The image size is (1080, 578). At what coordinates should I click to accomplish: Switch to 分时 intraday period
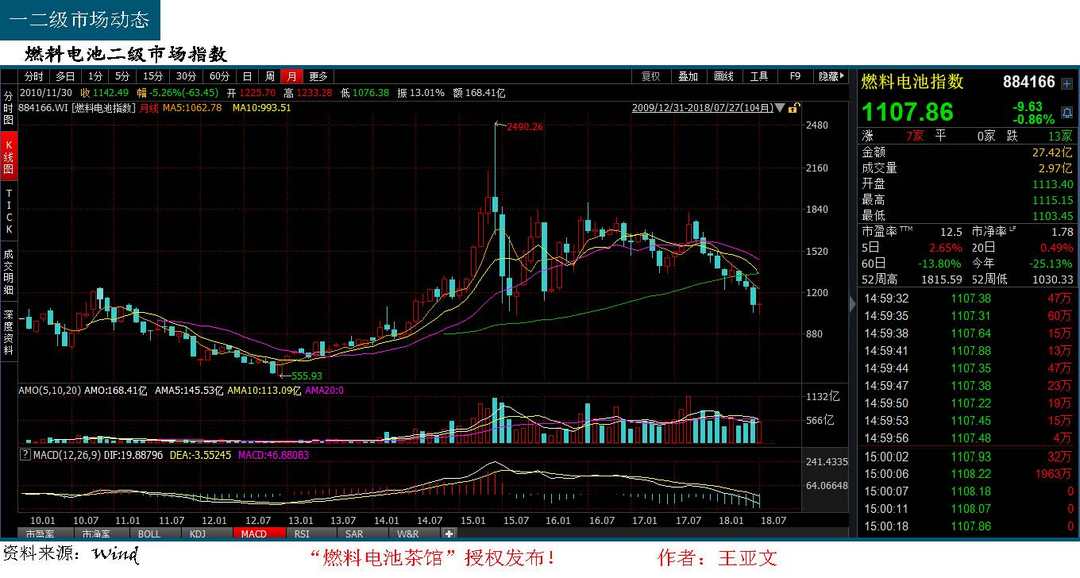[33, 76]
